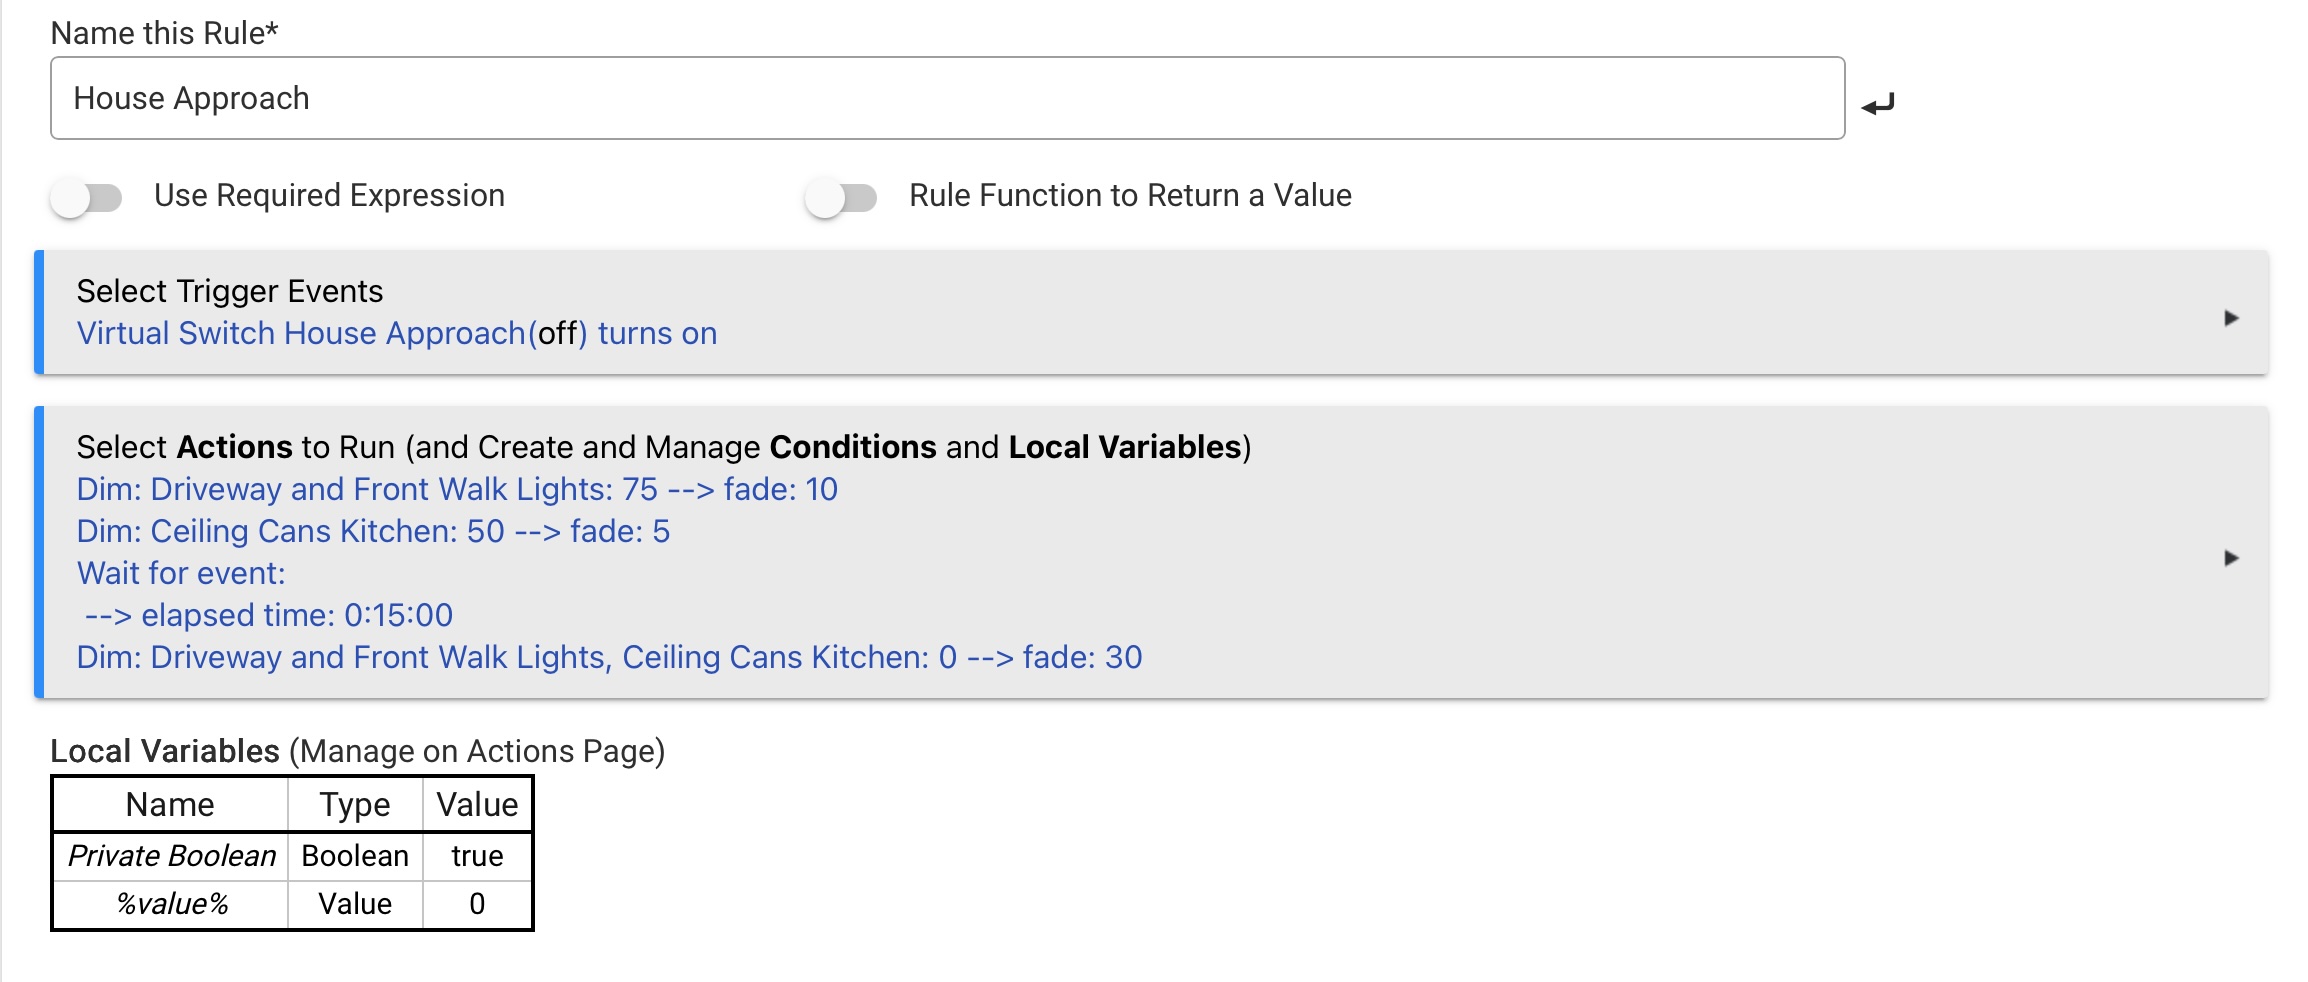Expand the Select Trigger Events arrow
2308x982 pixels.
click(2231, 318)
